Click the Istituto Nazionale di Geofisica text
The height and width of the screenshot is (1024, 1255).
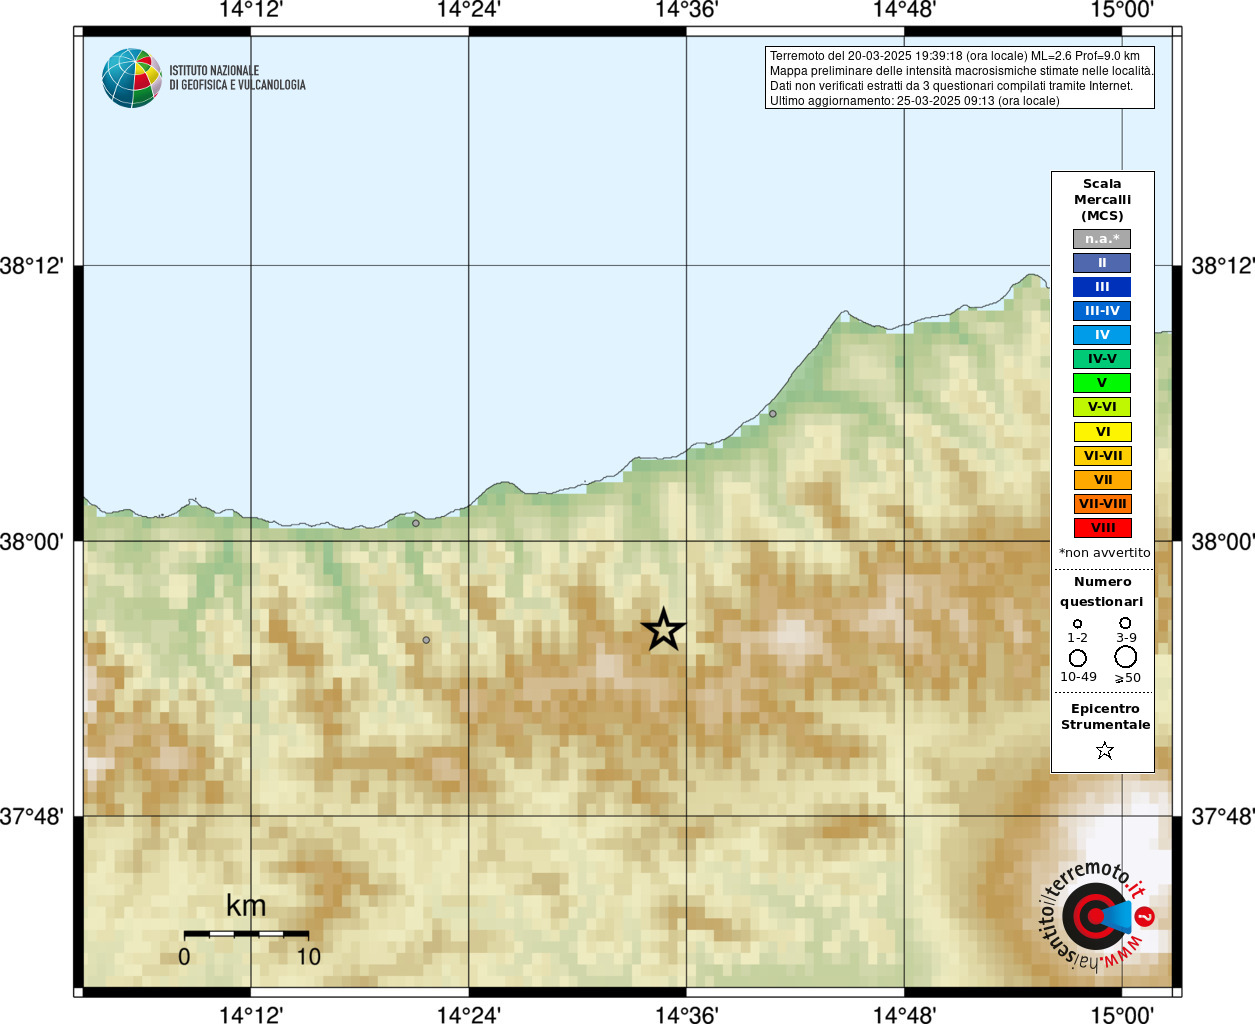pyautogui.click(x=238, y=78)
